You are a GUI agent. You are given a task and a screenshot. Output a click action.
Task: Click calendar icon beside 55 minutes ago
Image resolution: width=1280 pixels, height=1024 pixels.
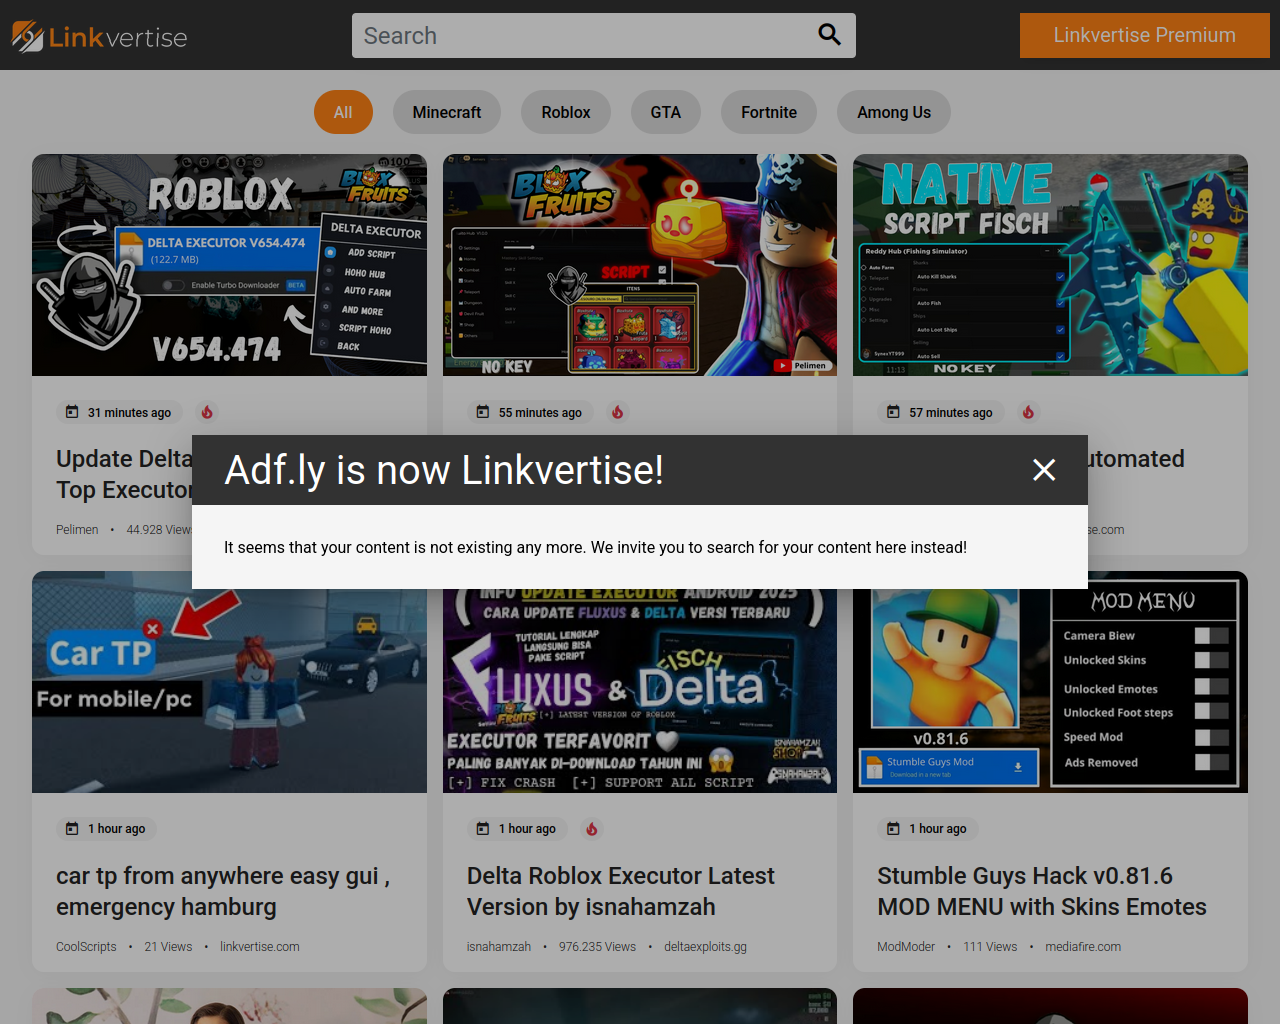click(x=483, y=412)
